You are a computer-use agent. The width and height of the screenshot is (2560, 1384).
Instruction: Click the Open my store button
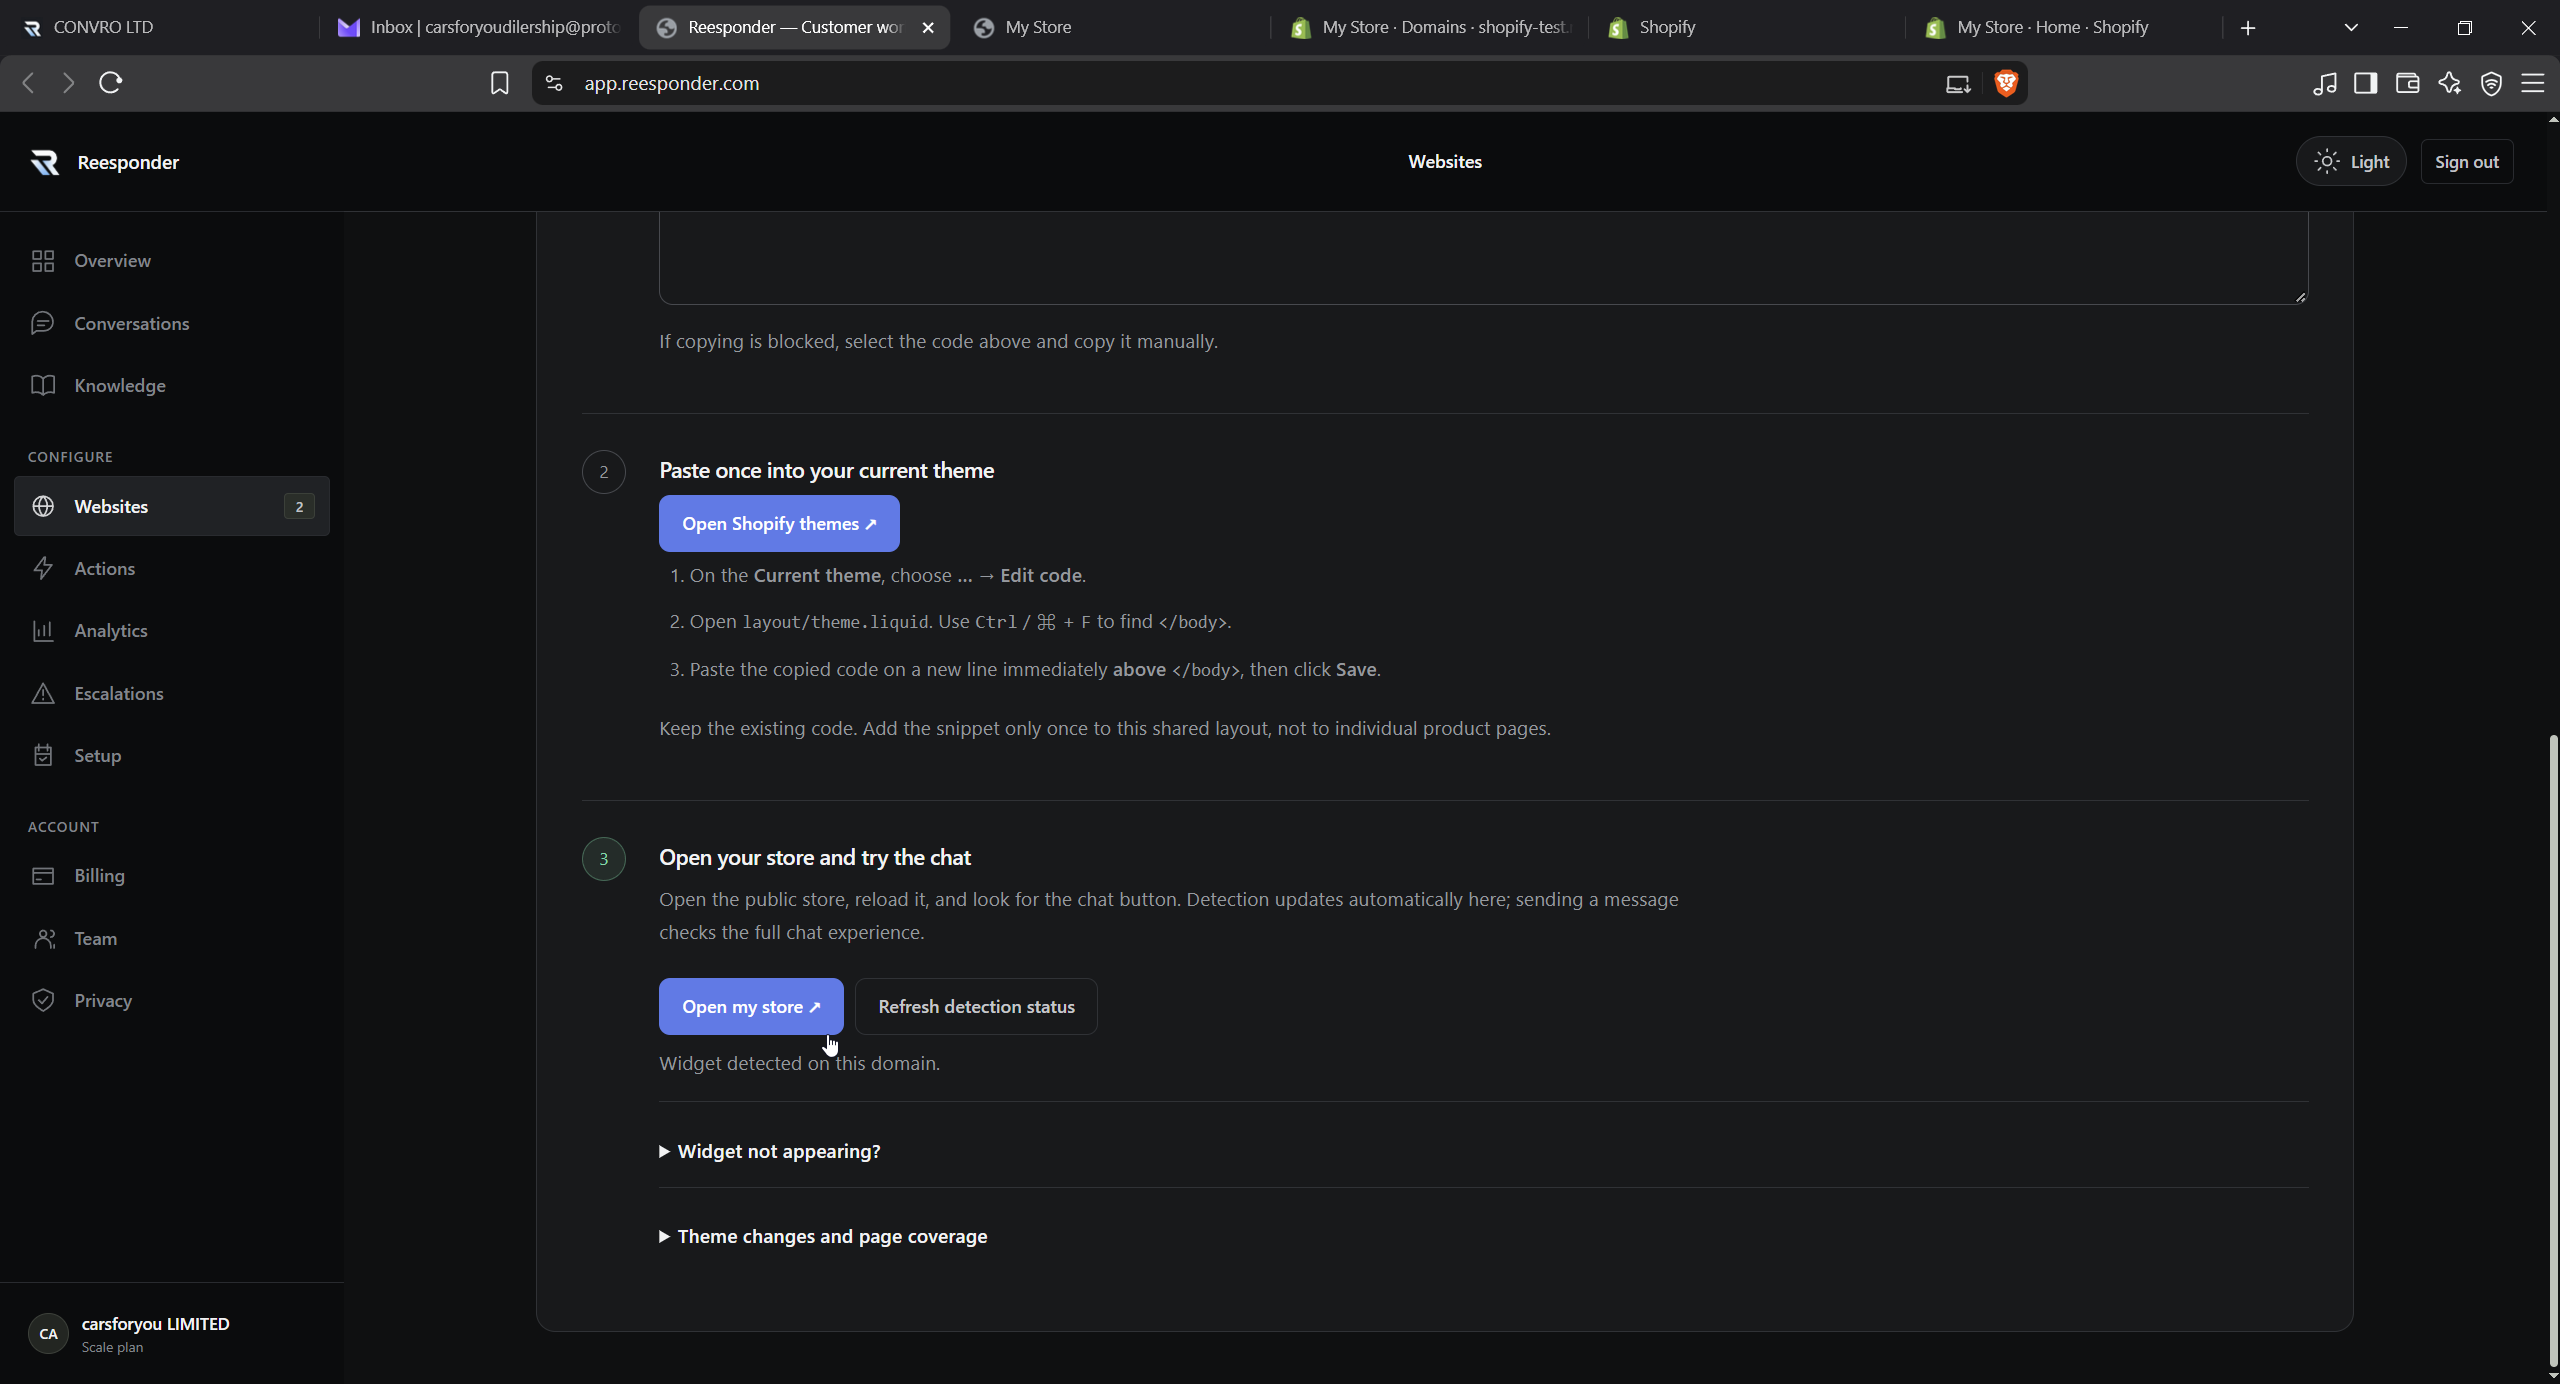coord(751,1007)
